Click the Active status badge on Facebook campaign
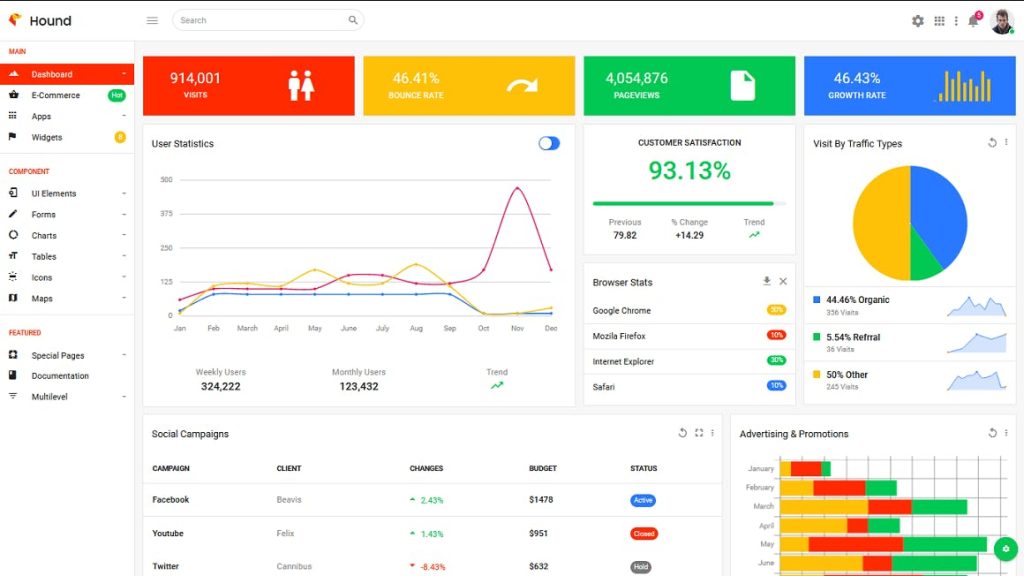The height and width of the screenshot is (576, 1024). pos(643,500)
